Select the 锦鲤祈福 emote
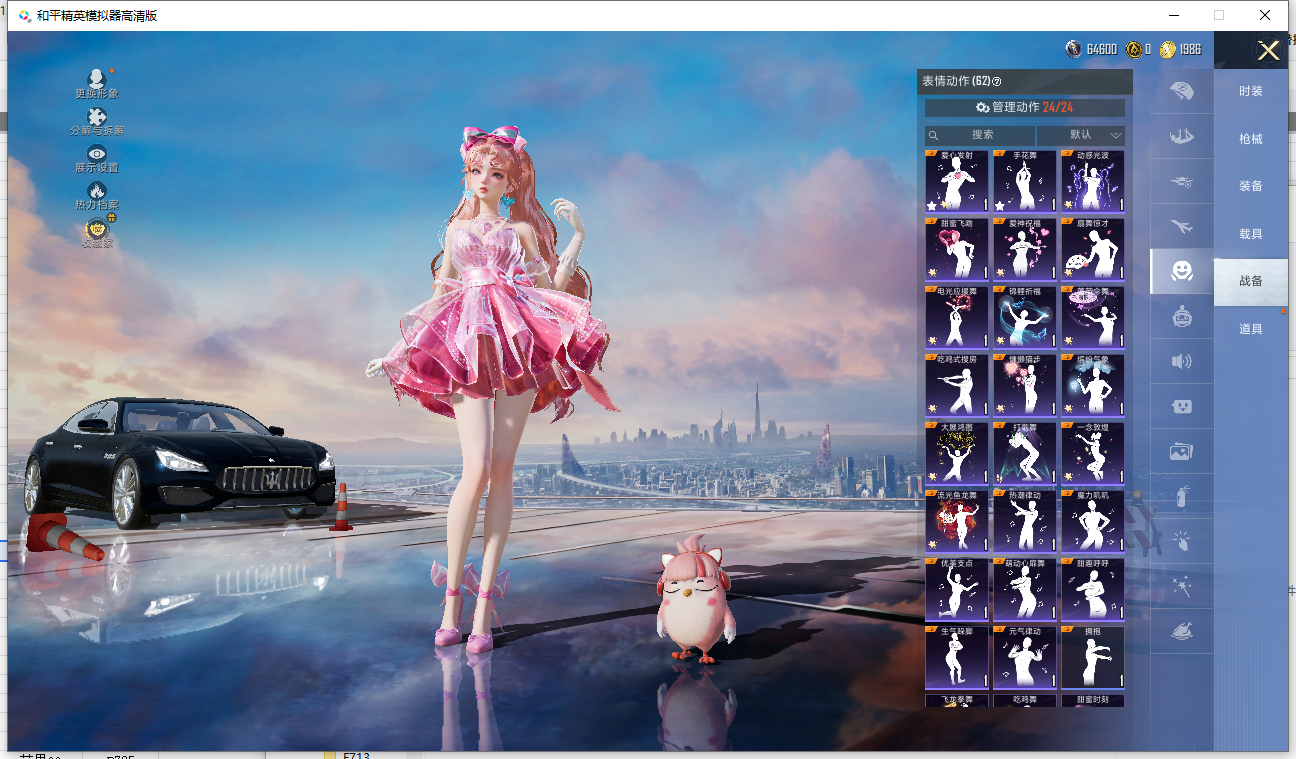The width and height of the screenshot is (1296, 759). click(x=1025, y=317)
